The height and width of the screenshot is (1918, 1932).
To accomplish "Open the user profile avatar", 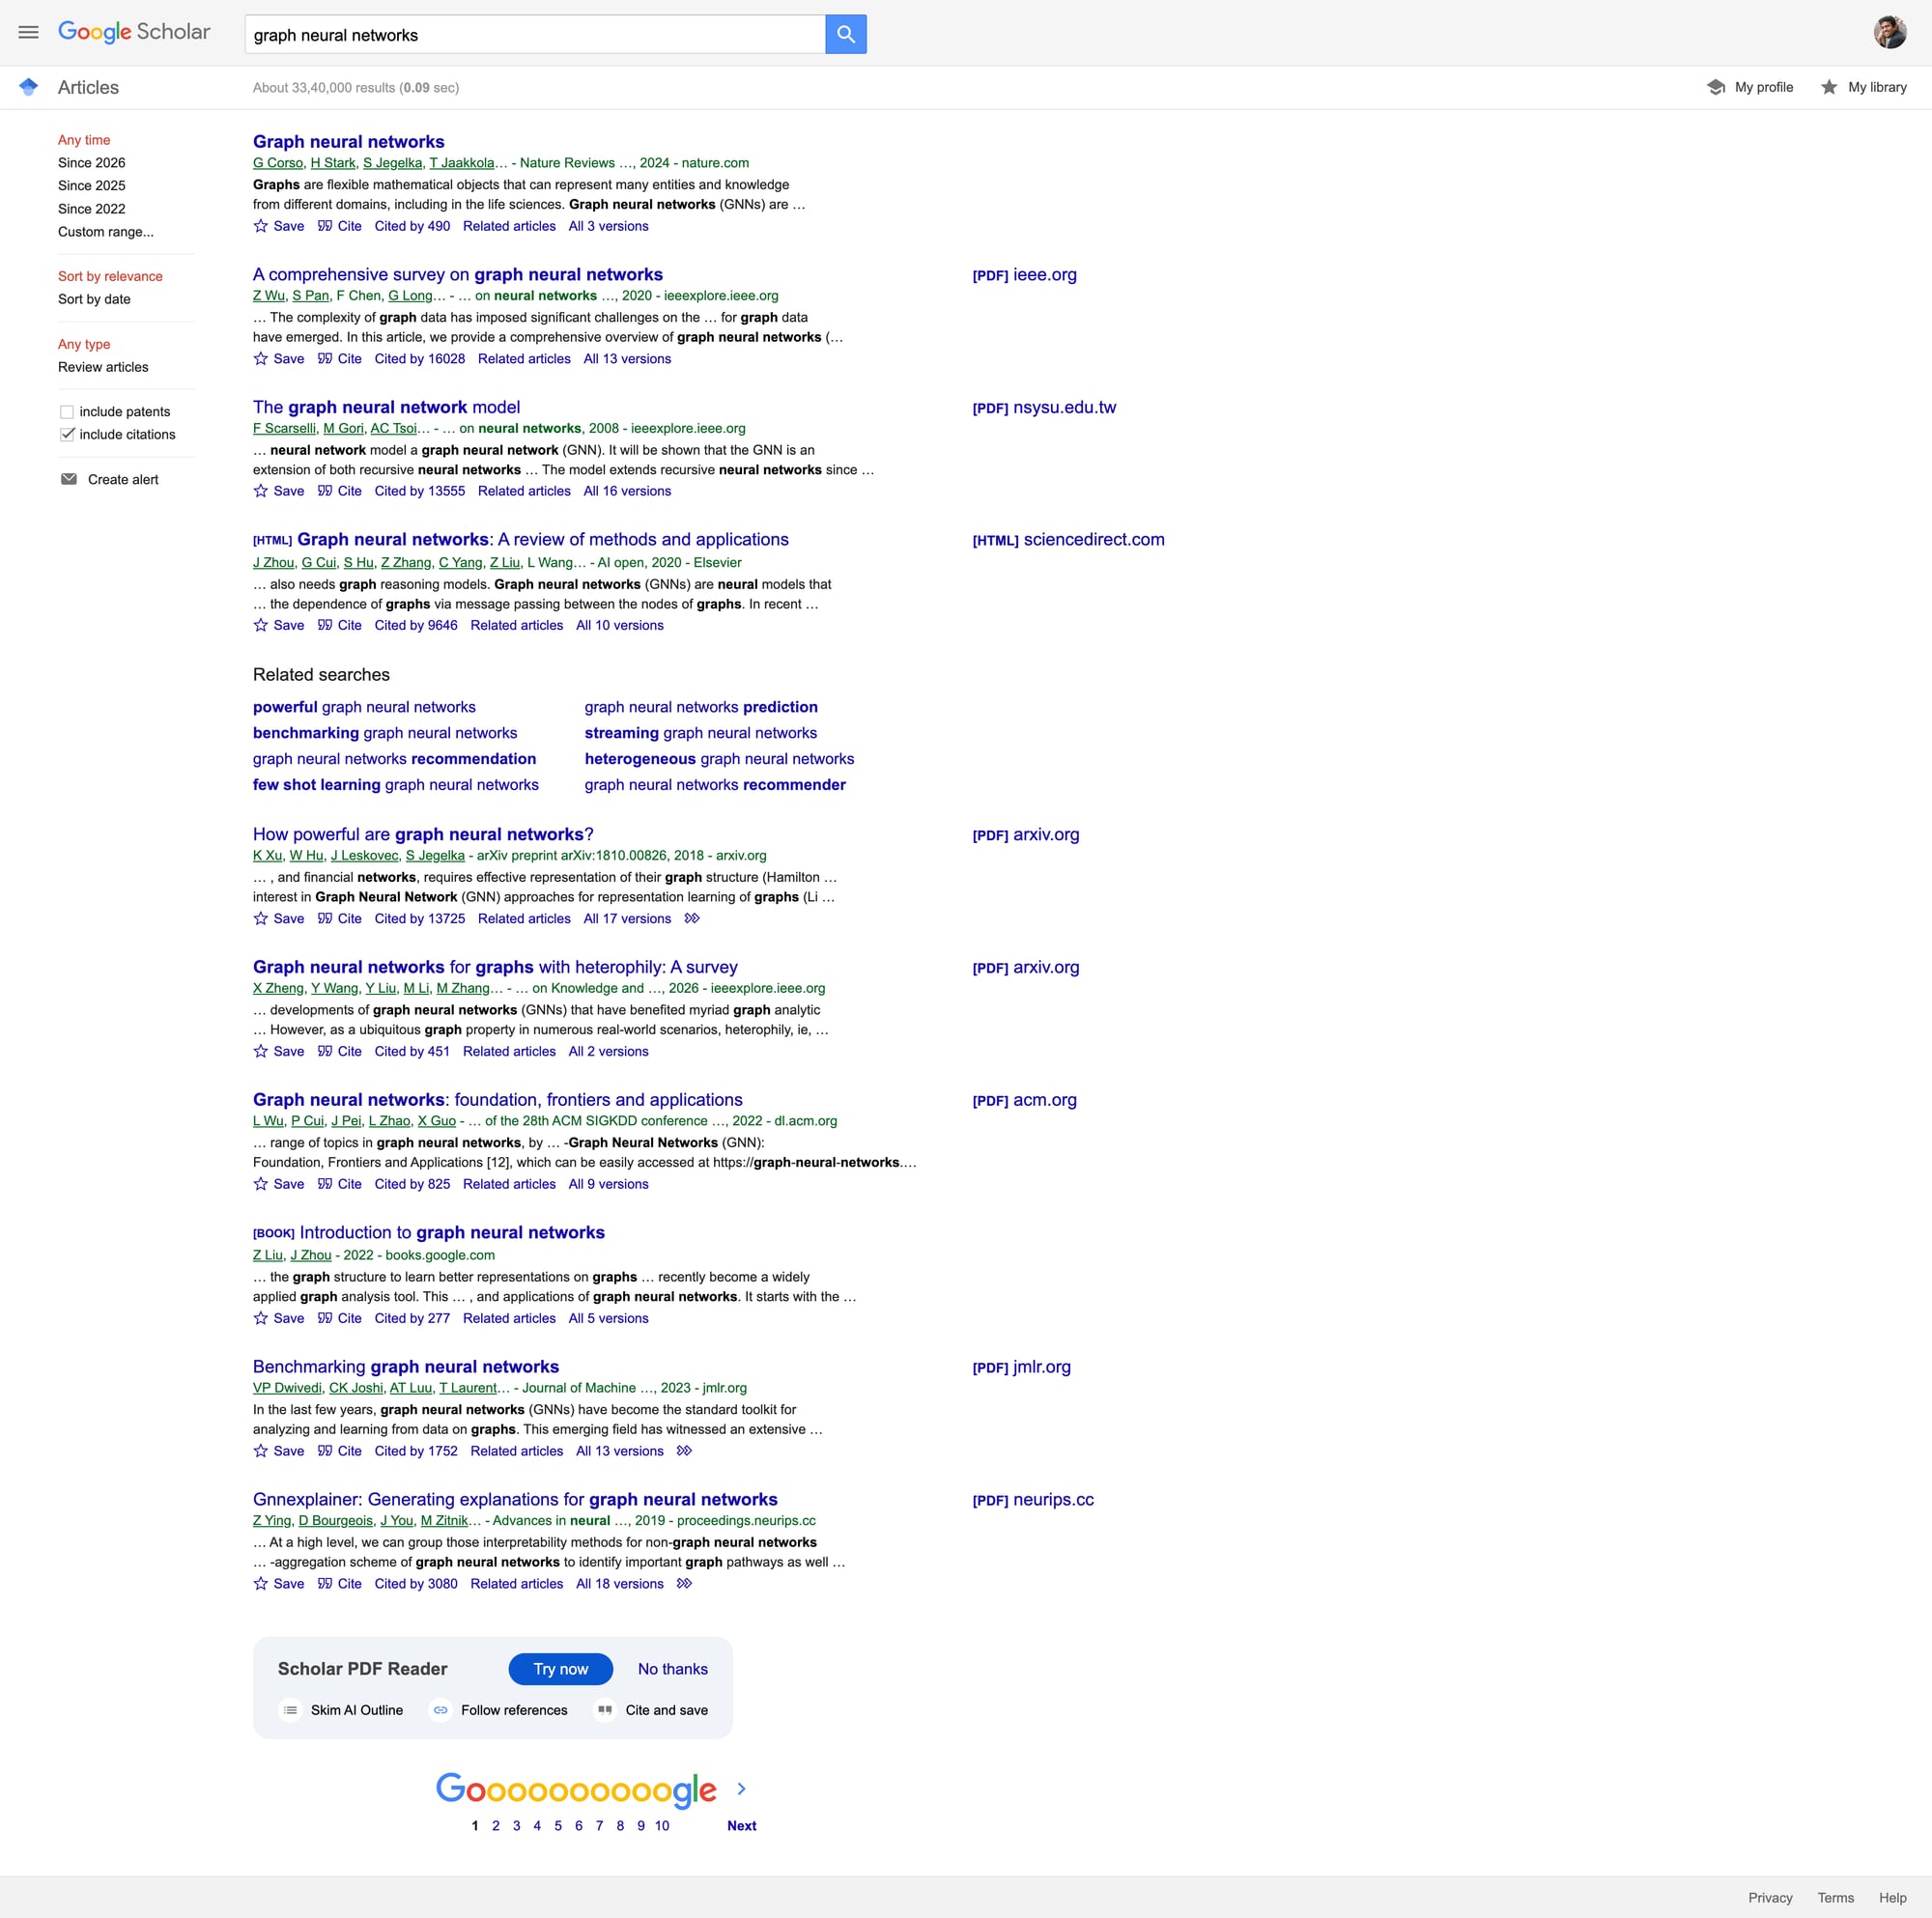I will pos(1889,33).
